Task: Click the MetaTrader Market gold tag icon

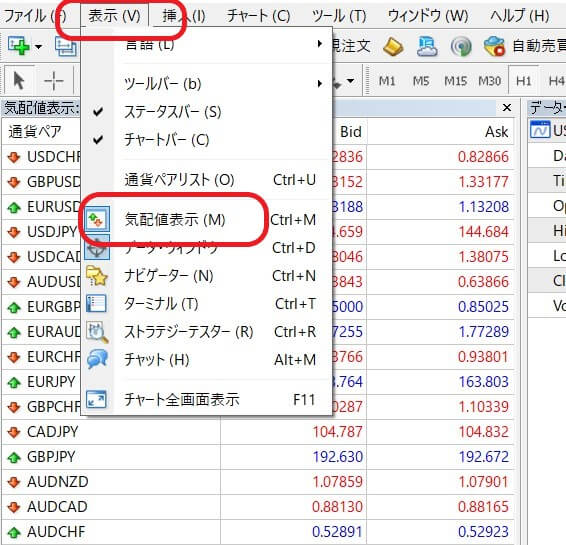Action: 393,47
